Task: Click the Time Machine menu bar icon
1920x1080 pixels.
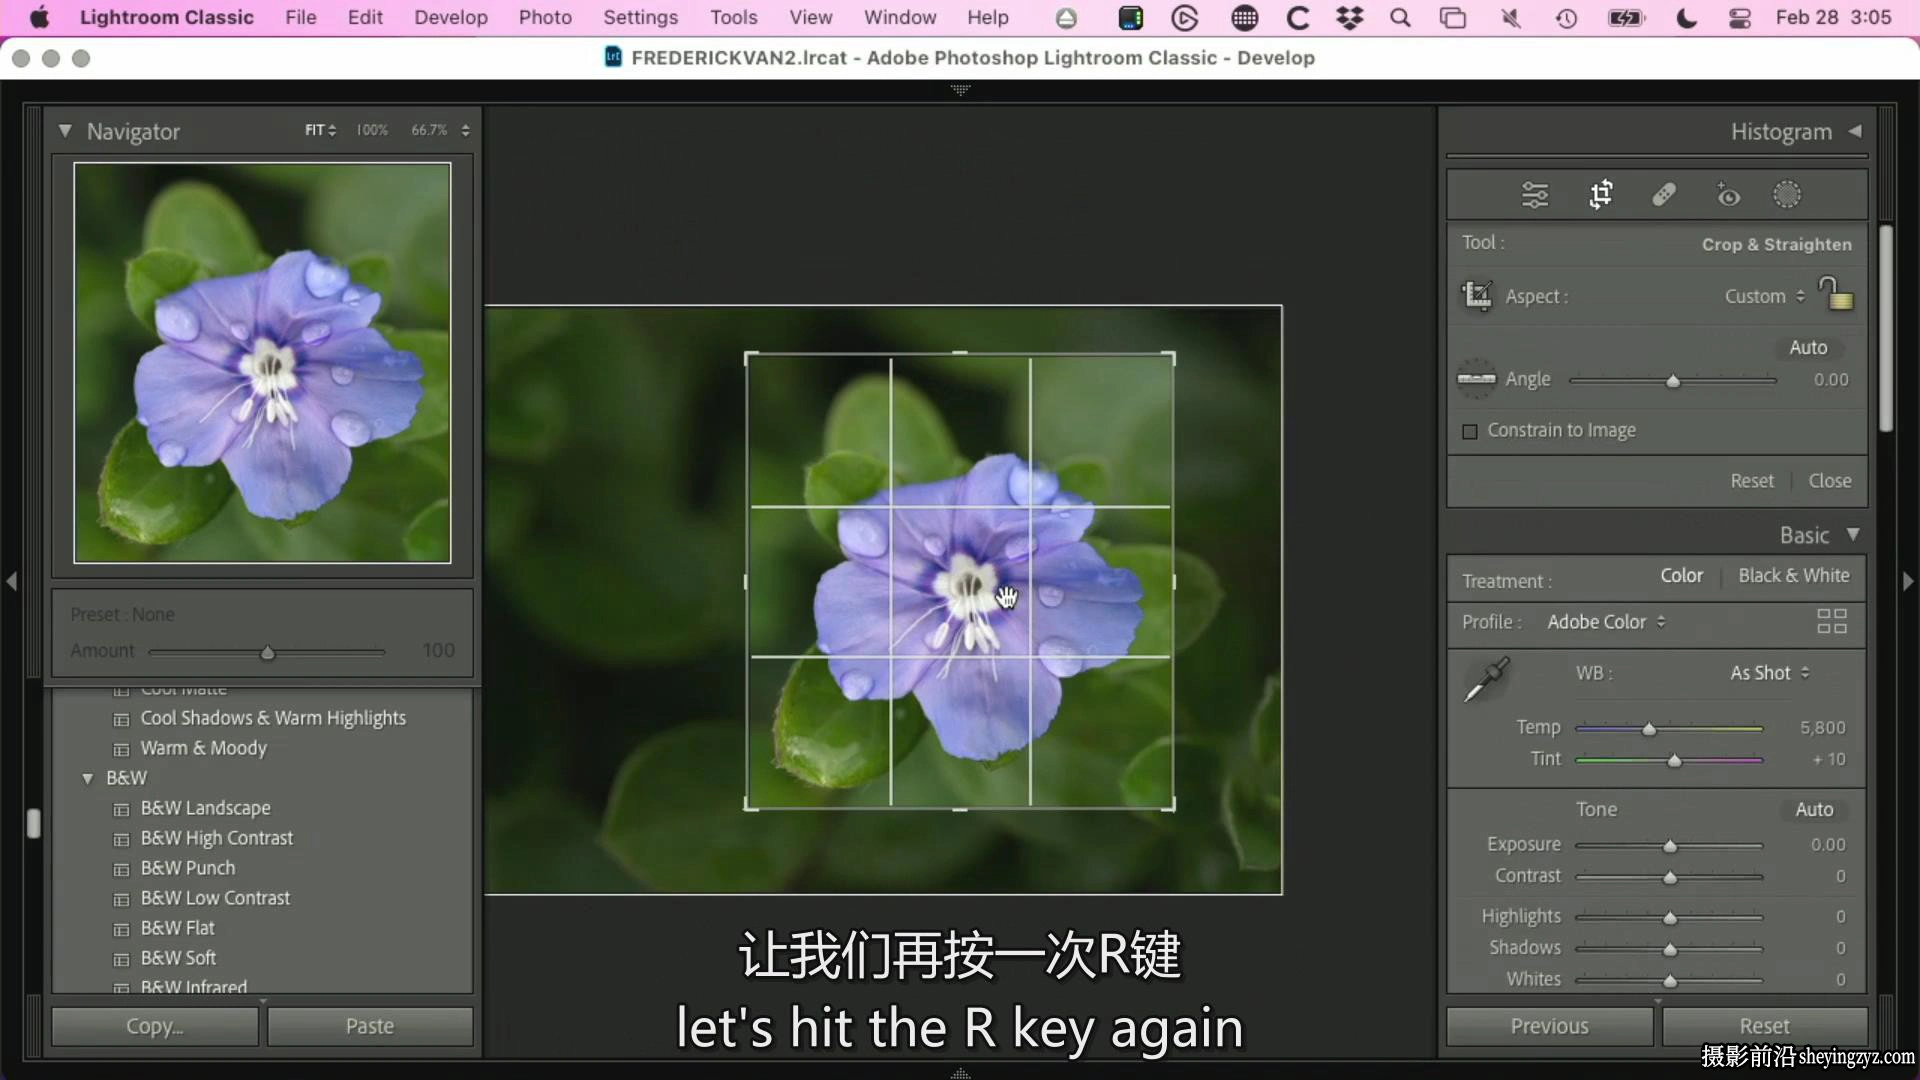Action: tap(1566, 18)
